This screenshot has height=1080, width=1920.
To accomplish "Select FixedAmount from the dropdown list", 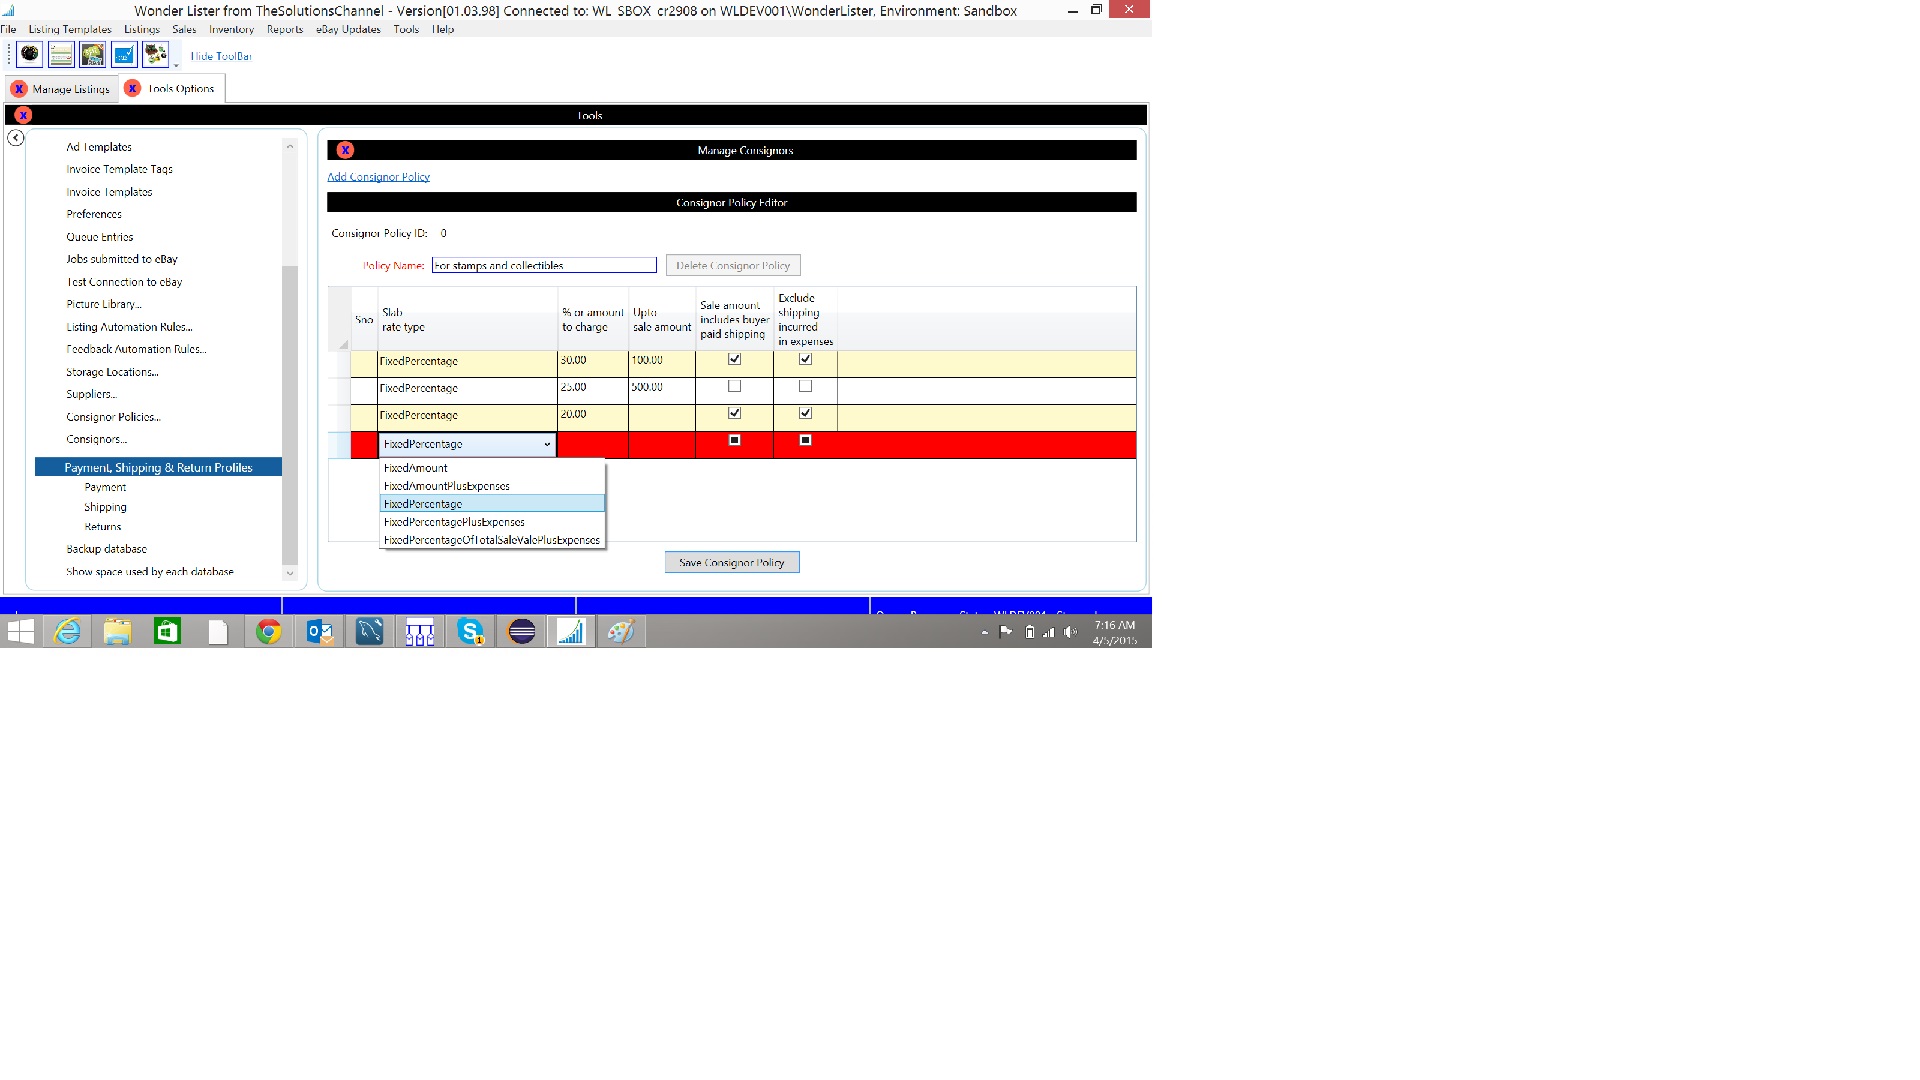I will [x=492, y=468].
